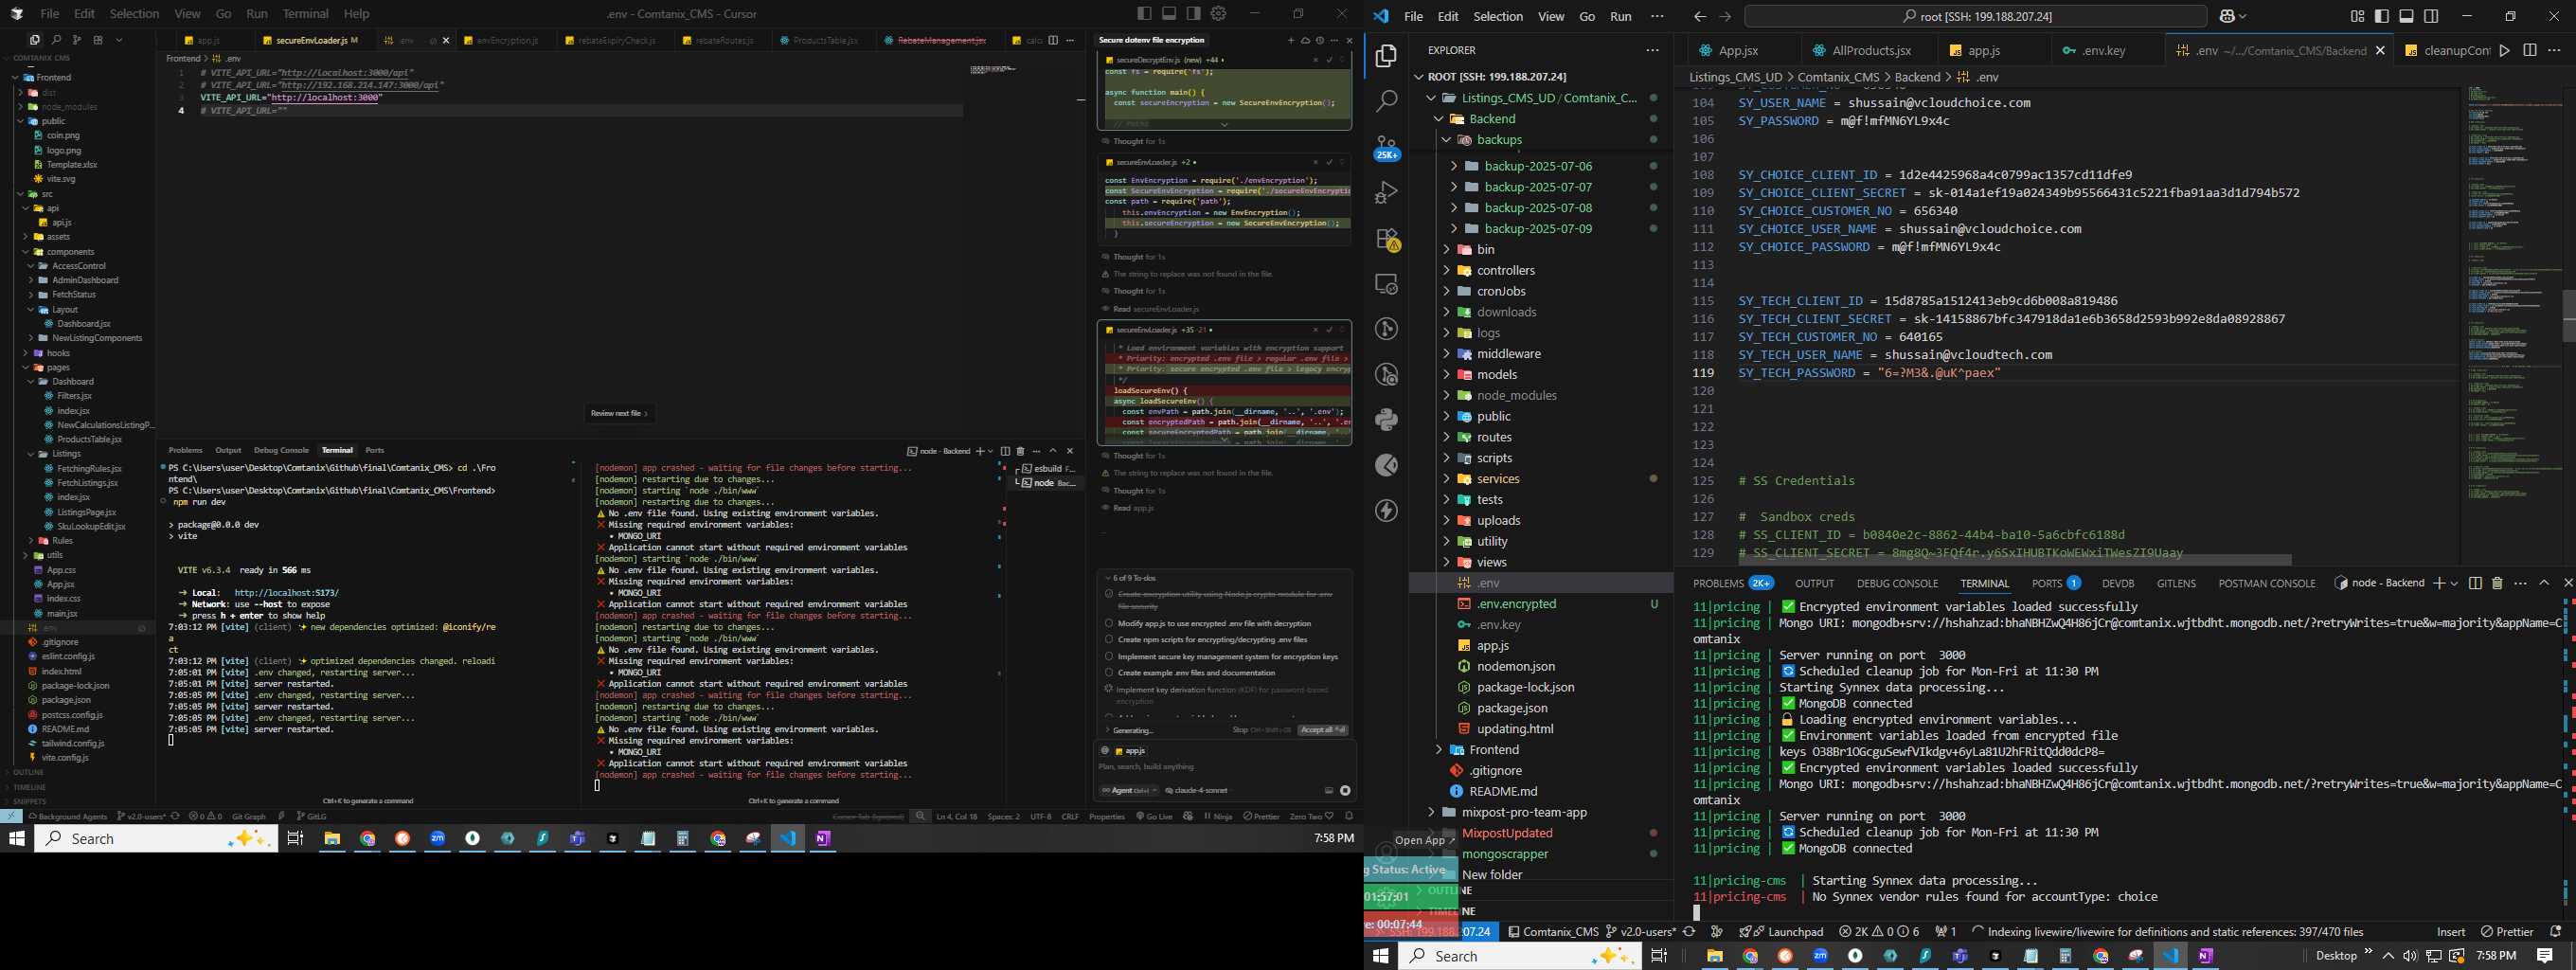Collapse the Backend folder in VS Code explorer
The width and height of the screenshot is (2576, 970).
(1440, 118)
